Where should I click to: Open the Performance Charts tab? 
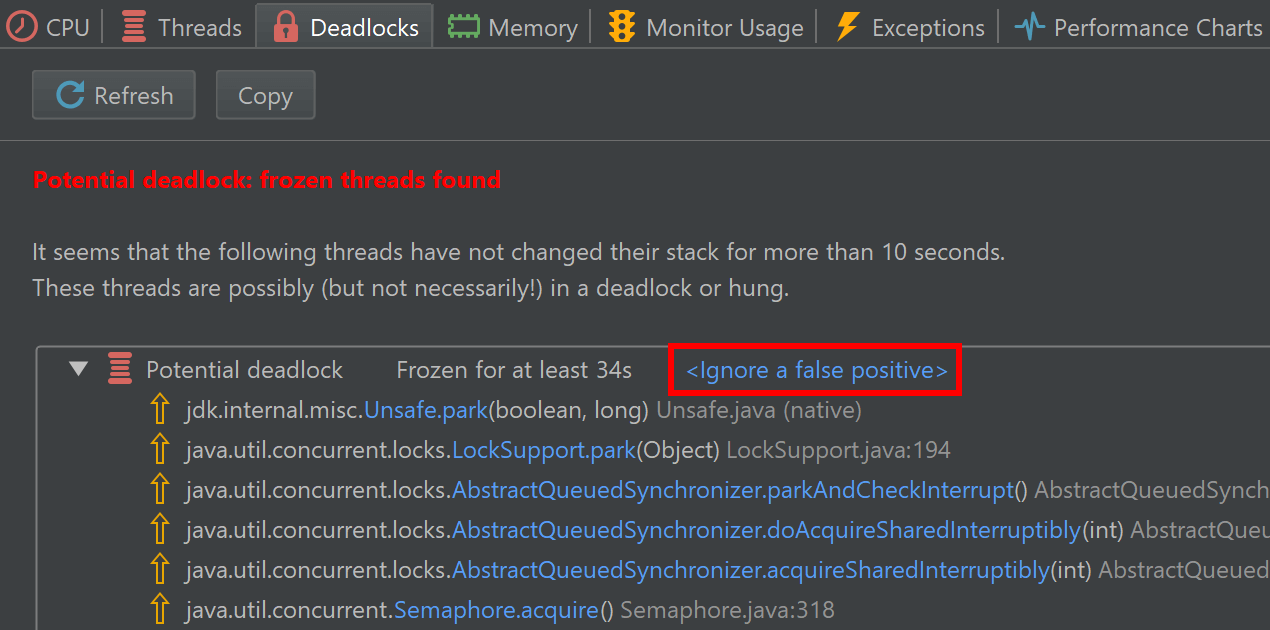1138,27
